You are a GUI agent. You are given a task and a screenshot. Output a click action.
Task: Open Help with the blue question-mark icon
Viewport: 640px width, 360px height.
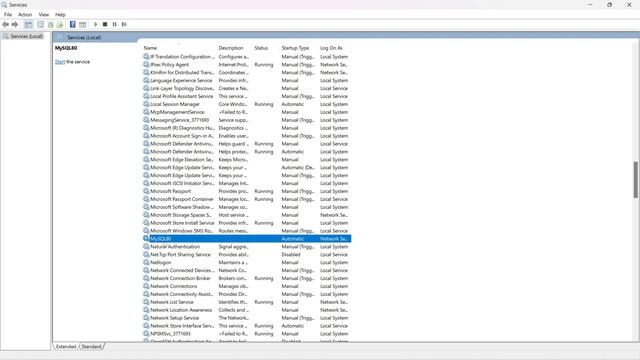pyautogui.click(x=73, y=24)
